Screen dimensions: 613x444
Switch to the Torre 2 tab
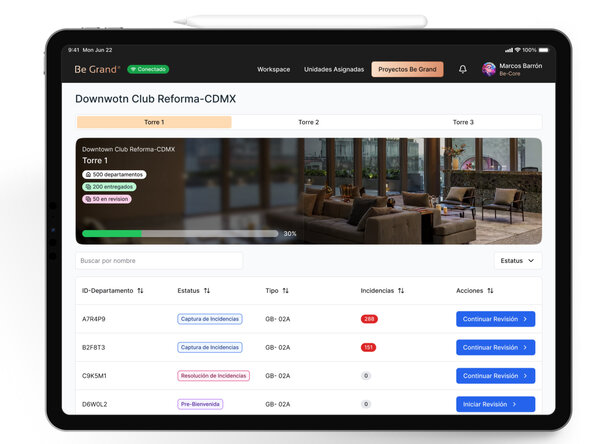[x=309, y=122]
